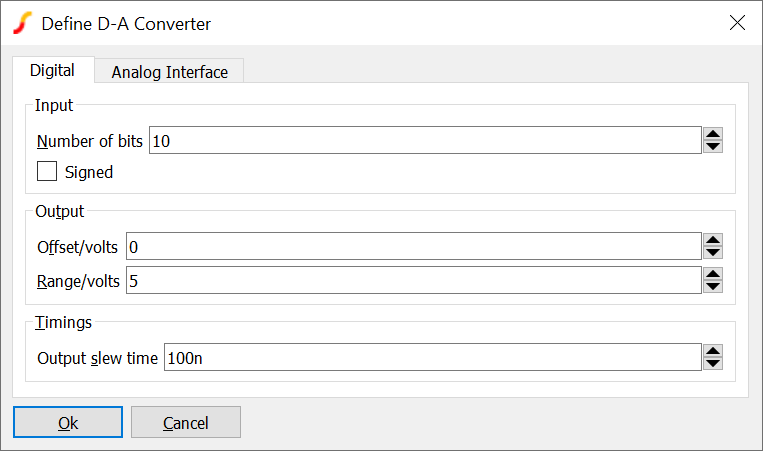763x451 pixels.
Task: Focus the Number of bits field
Action: click(424, 141)
